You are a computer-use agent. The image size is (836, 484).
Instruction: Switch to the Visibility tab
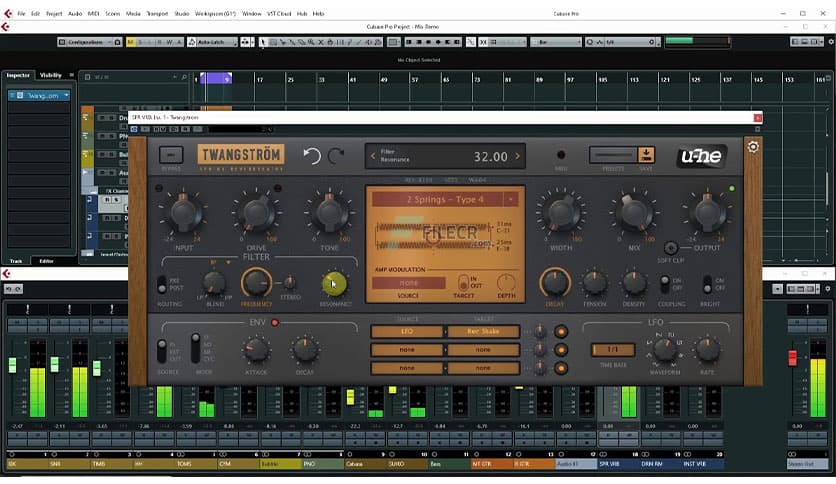(x=50, y=75)
